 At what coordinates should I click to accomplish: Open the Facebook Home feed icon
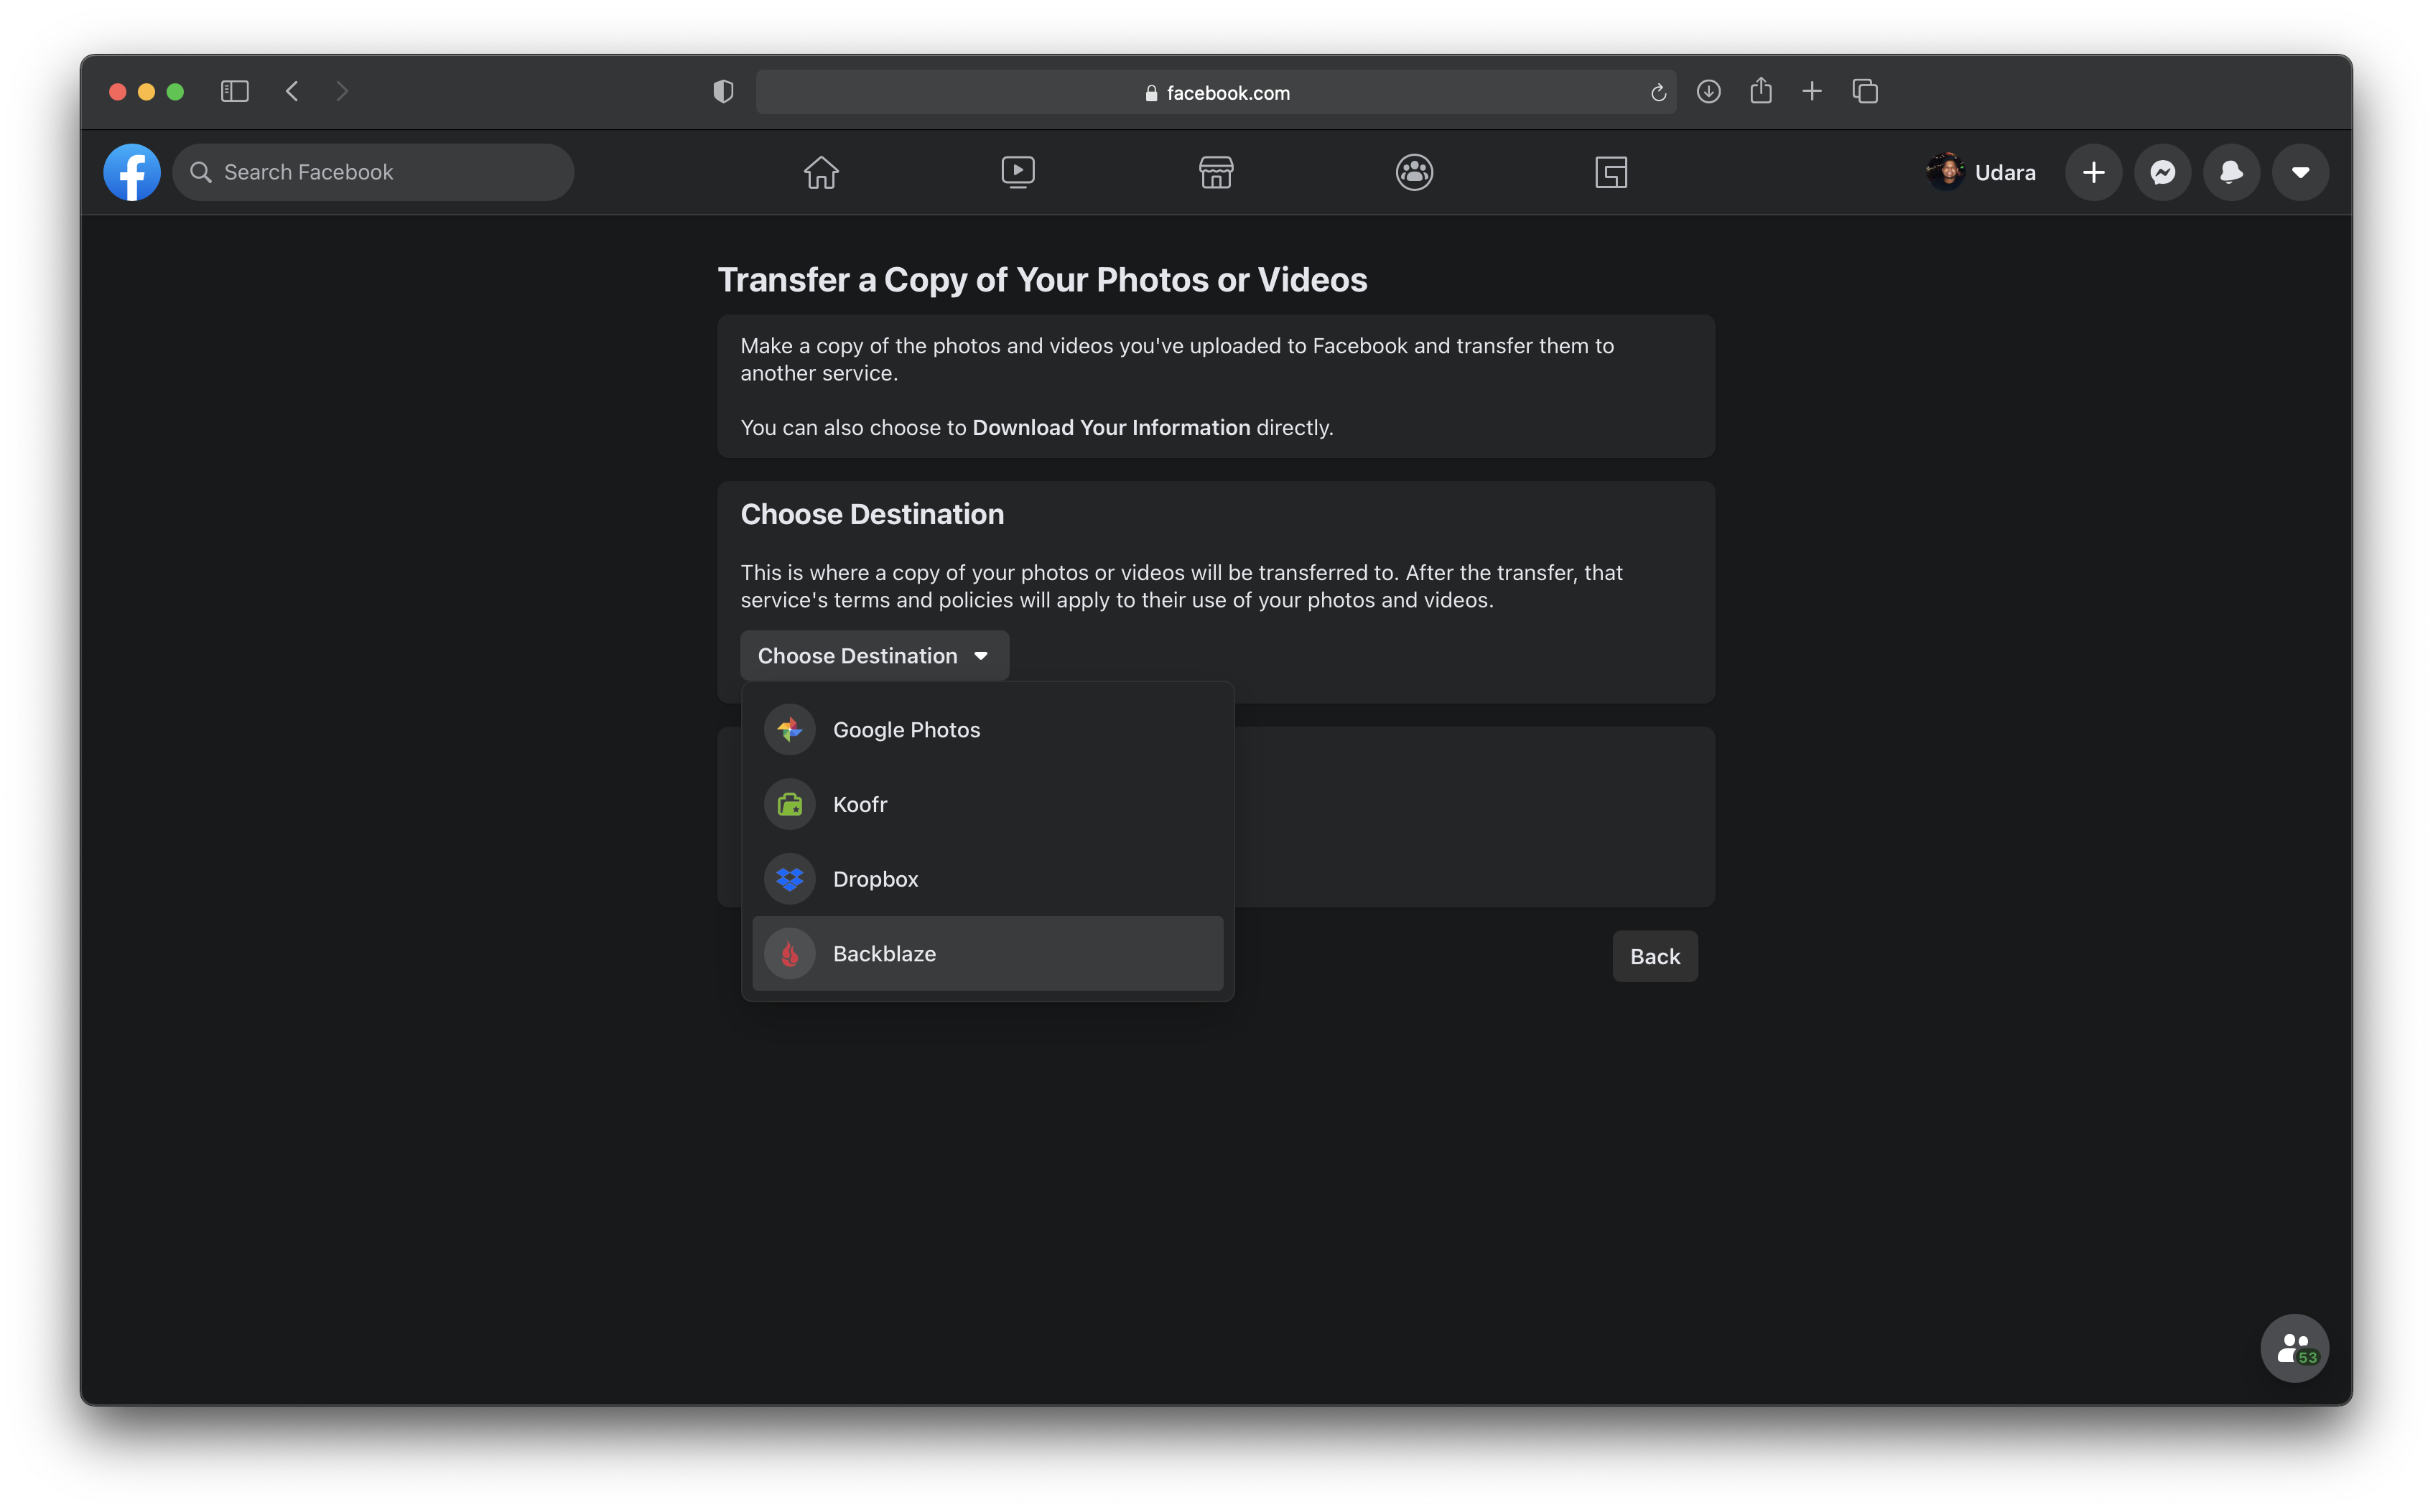tap(820, 172)
